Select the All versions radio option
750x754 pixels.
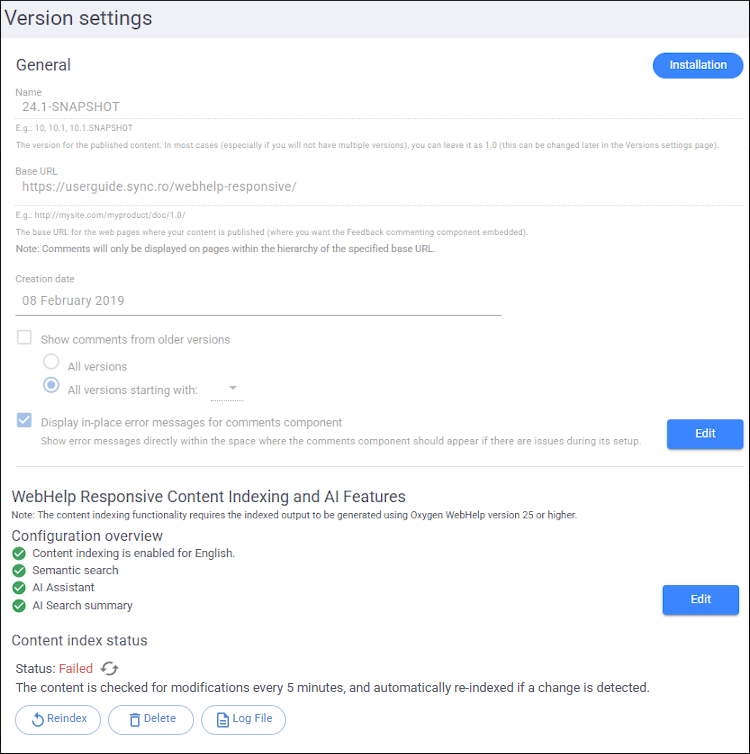(51, 363)
